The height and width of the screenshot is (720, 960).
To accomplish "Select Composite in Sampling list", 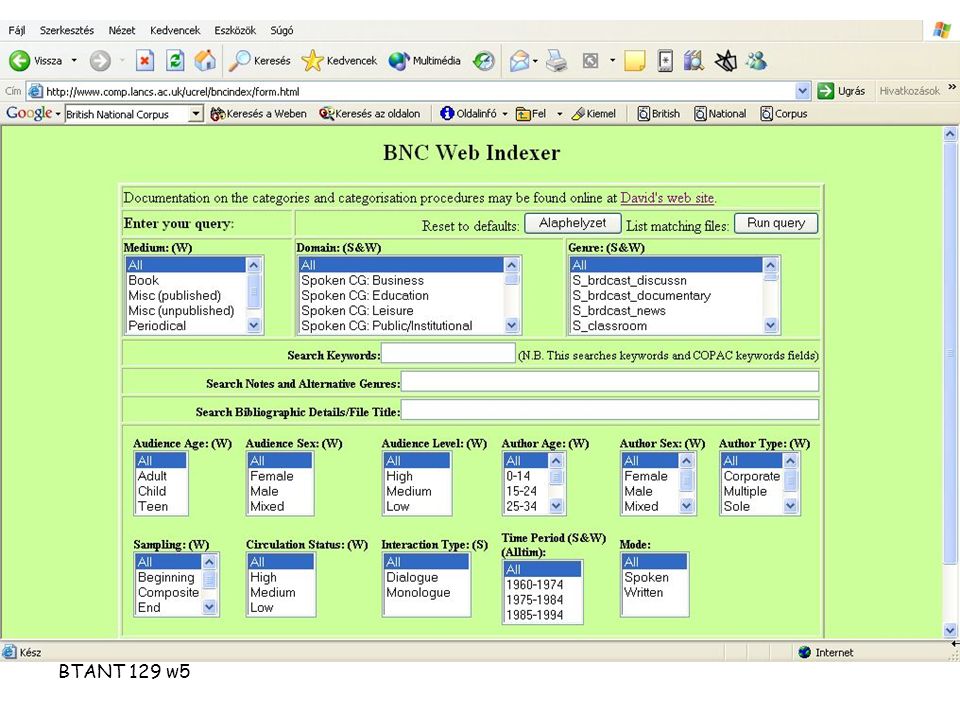I will coord(168,593).
